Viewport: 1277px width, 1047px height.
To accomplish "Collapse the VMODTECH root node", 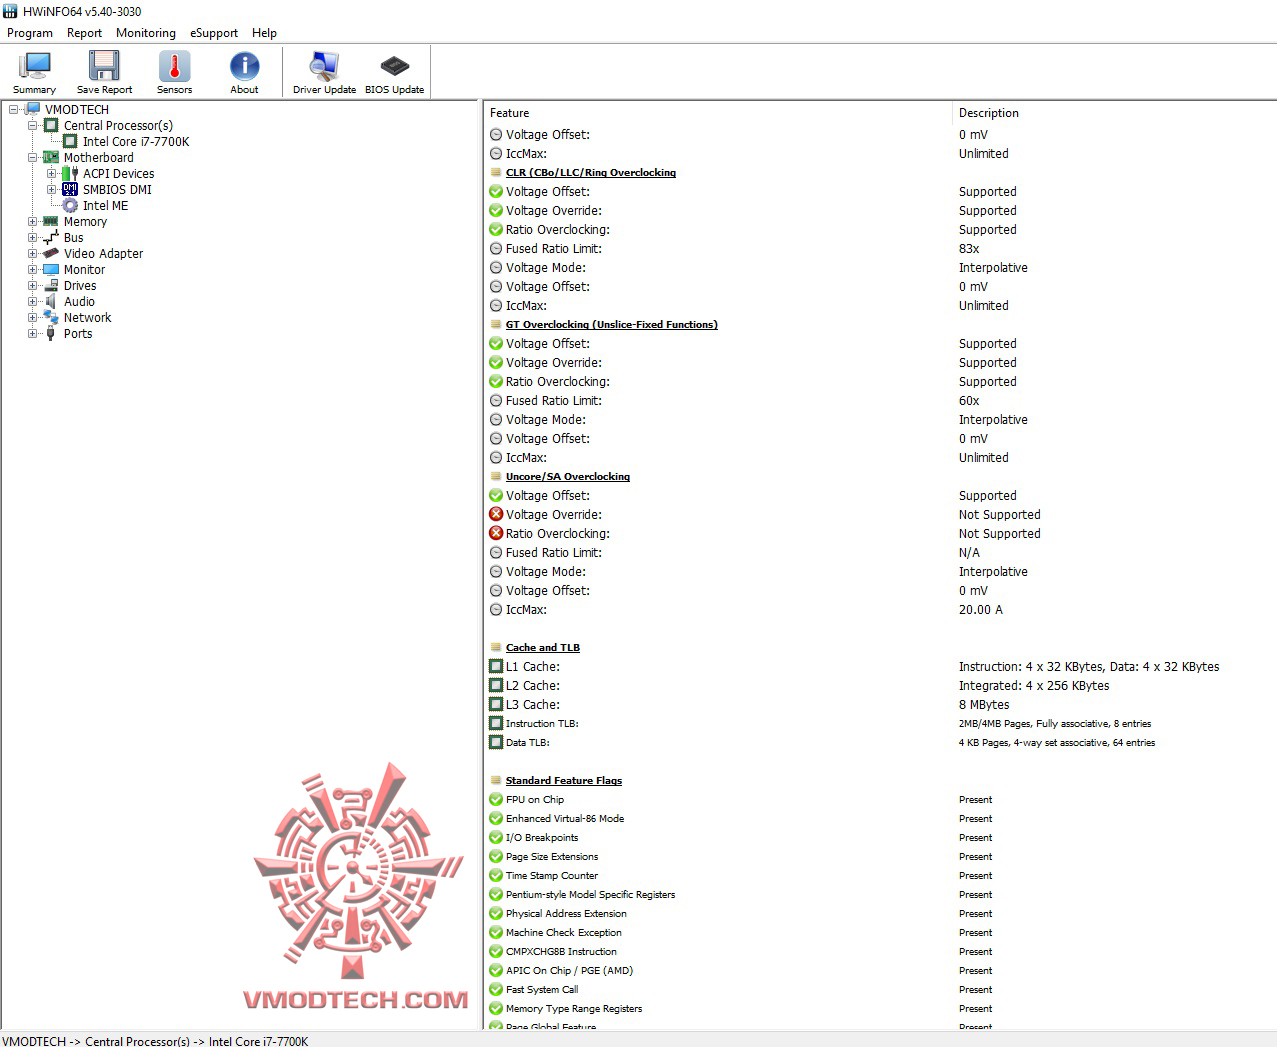I will pyautogui.click(x=13, y=110).
